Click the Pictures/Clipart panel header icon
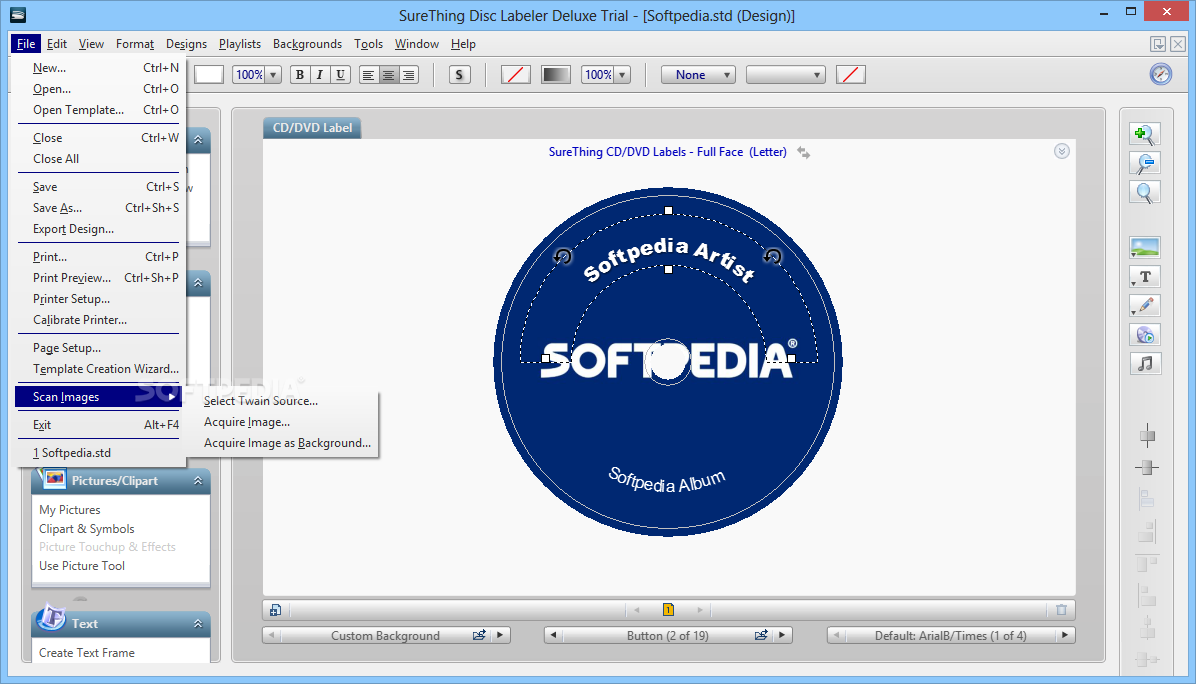 [55, 480]
